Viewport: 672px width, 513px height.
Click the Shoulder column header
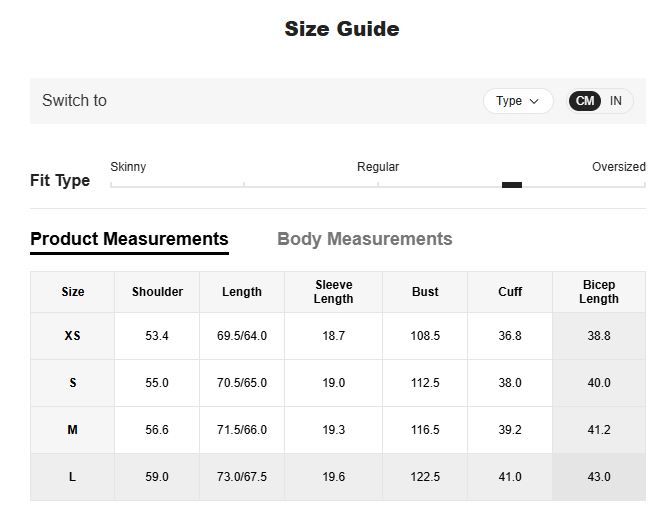157,292
